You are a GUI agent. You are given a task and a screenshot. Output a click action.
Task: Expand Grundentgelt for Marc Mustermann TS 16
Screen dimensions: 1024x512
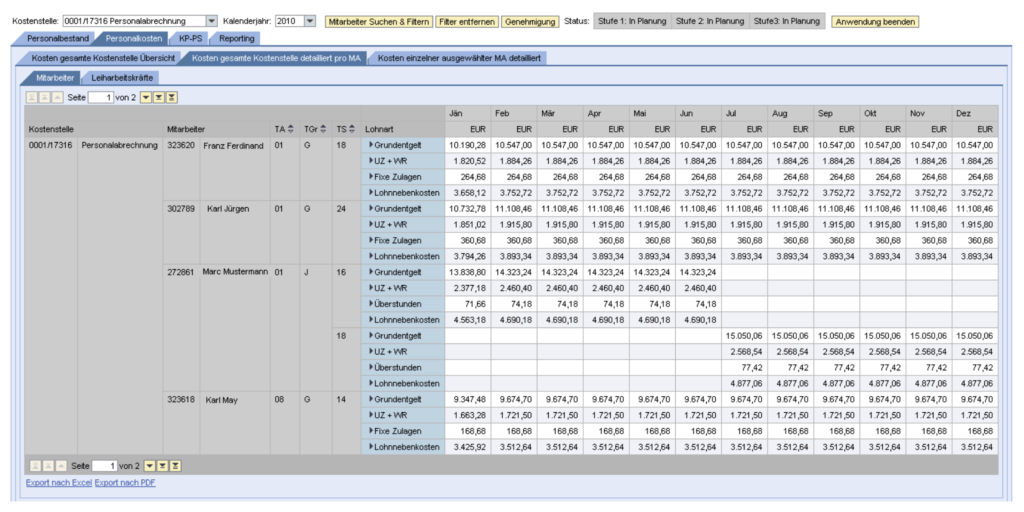371,272
